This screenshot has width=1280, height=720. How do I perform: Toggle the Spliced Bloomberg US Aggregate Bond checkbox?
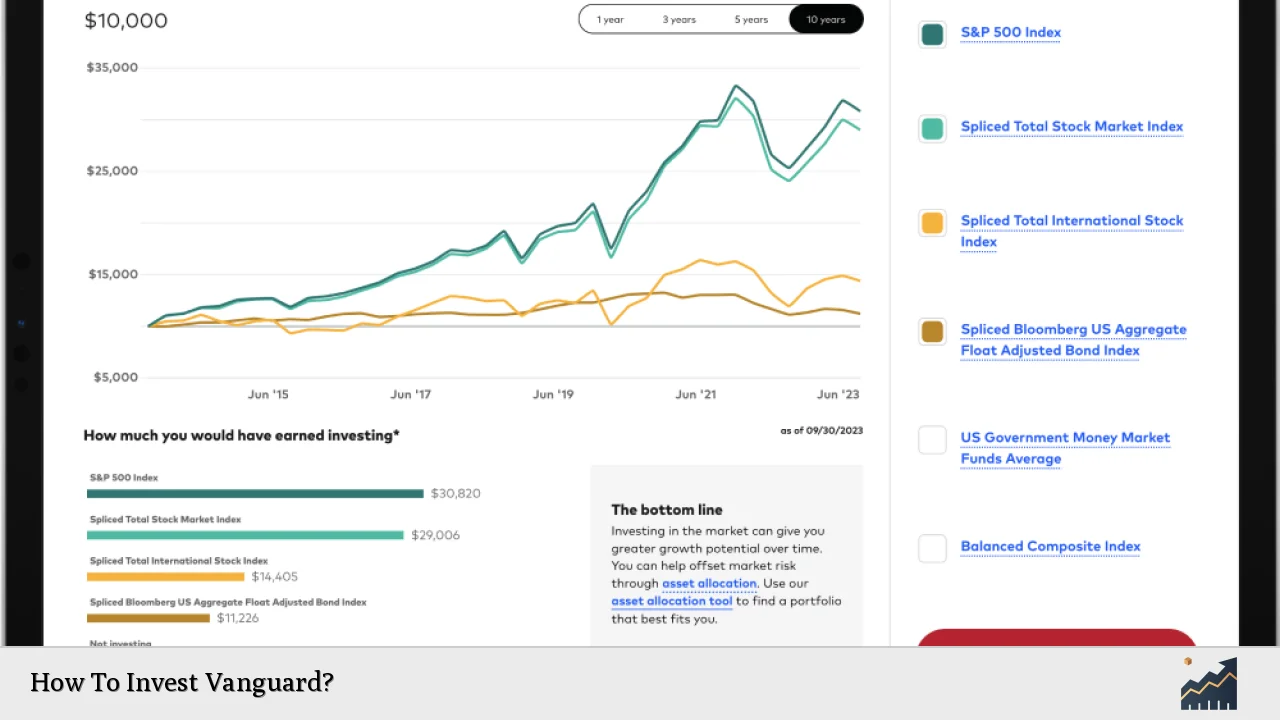932,331
